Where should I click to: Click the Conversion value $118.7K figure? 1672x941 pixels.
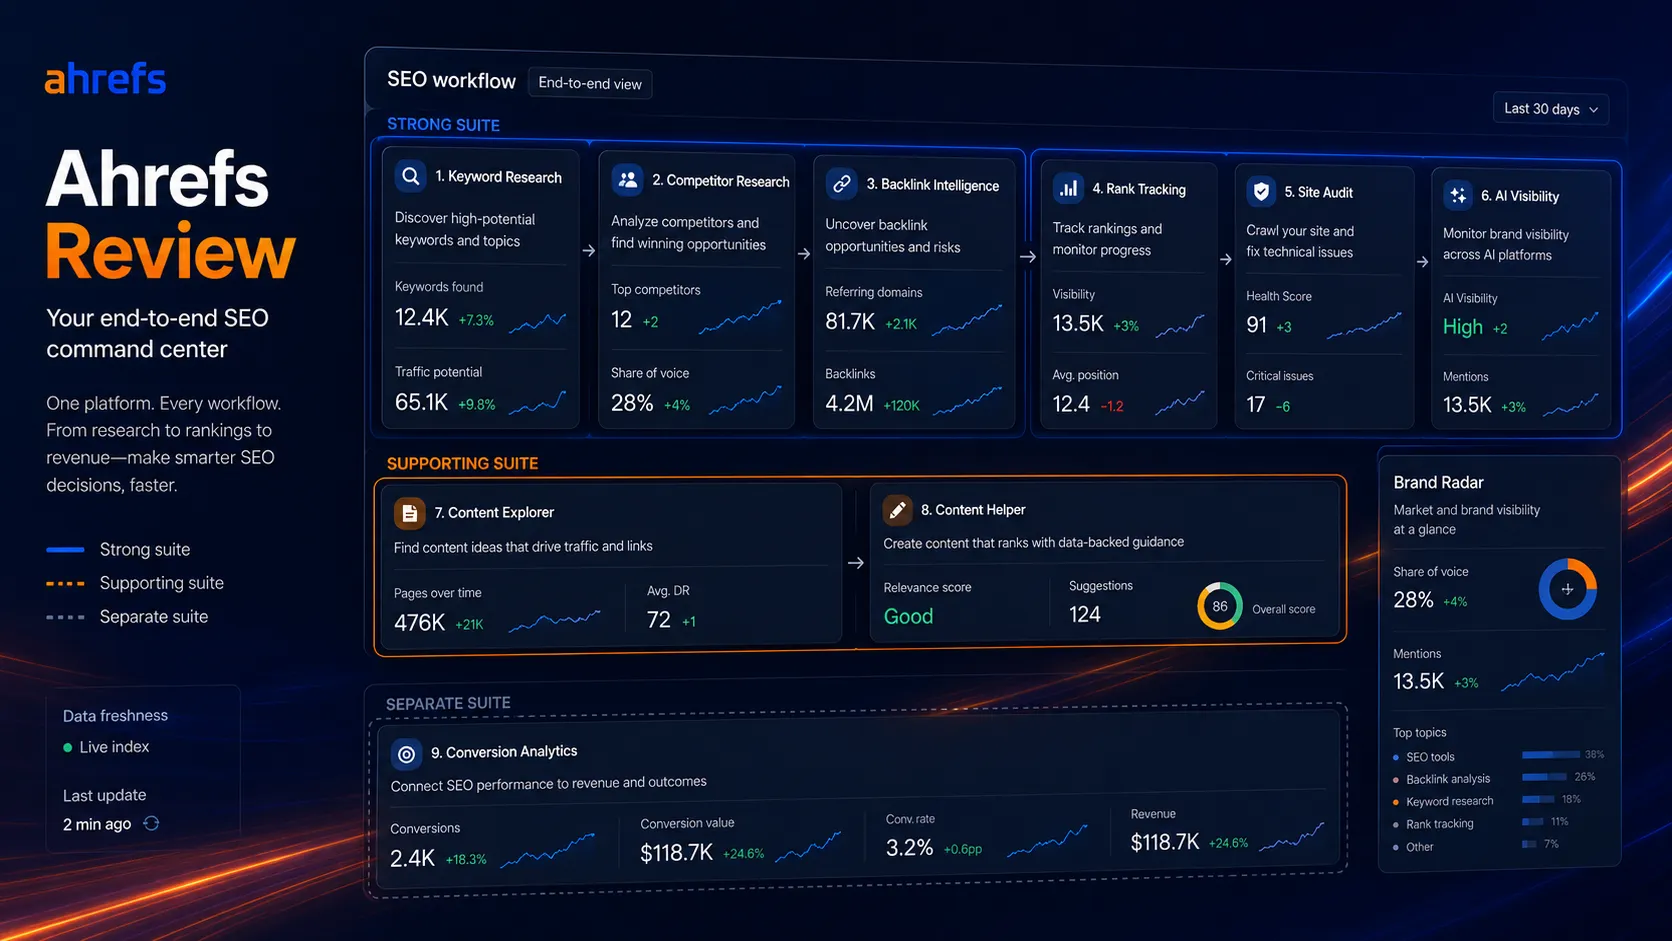[x=676, y=853]
